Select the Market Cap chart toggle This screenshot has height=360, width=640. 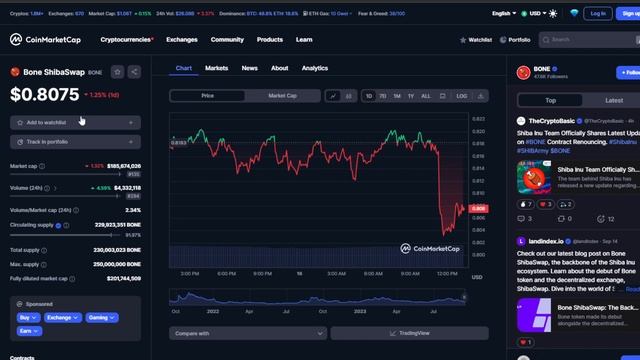[282, 96]
